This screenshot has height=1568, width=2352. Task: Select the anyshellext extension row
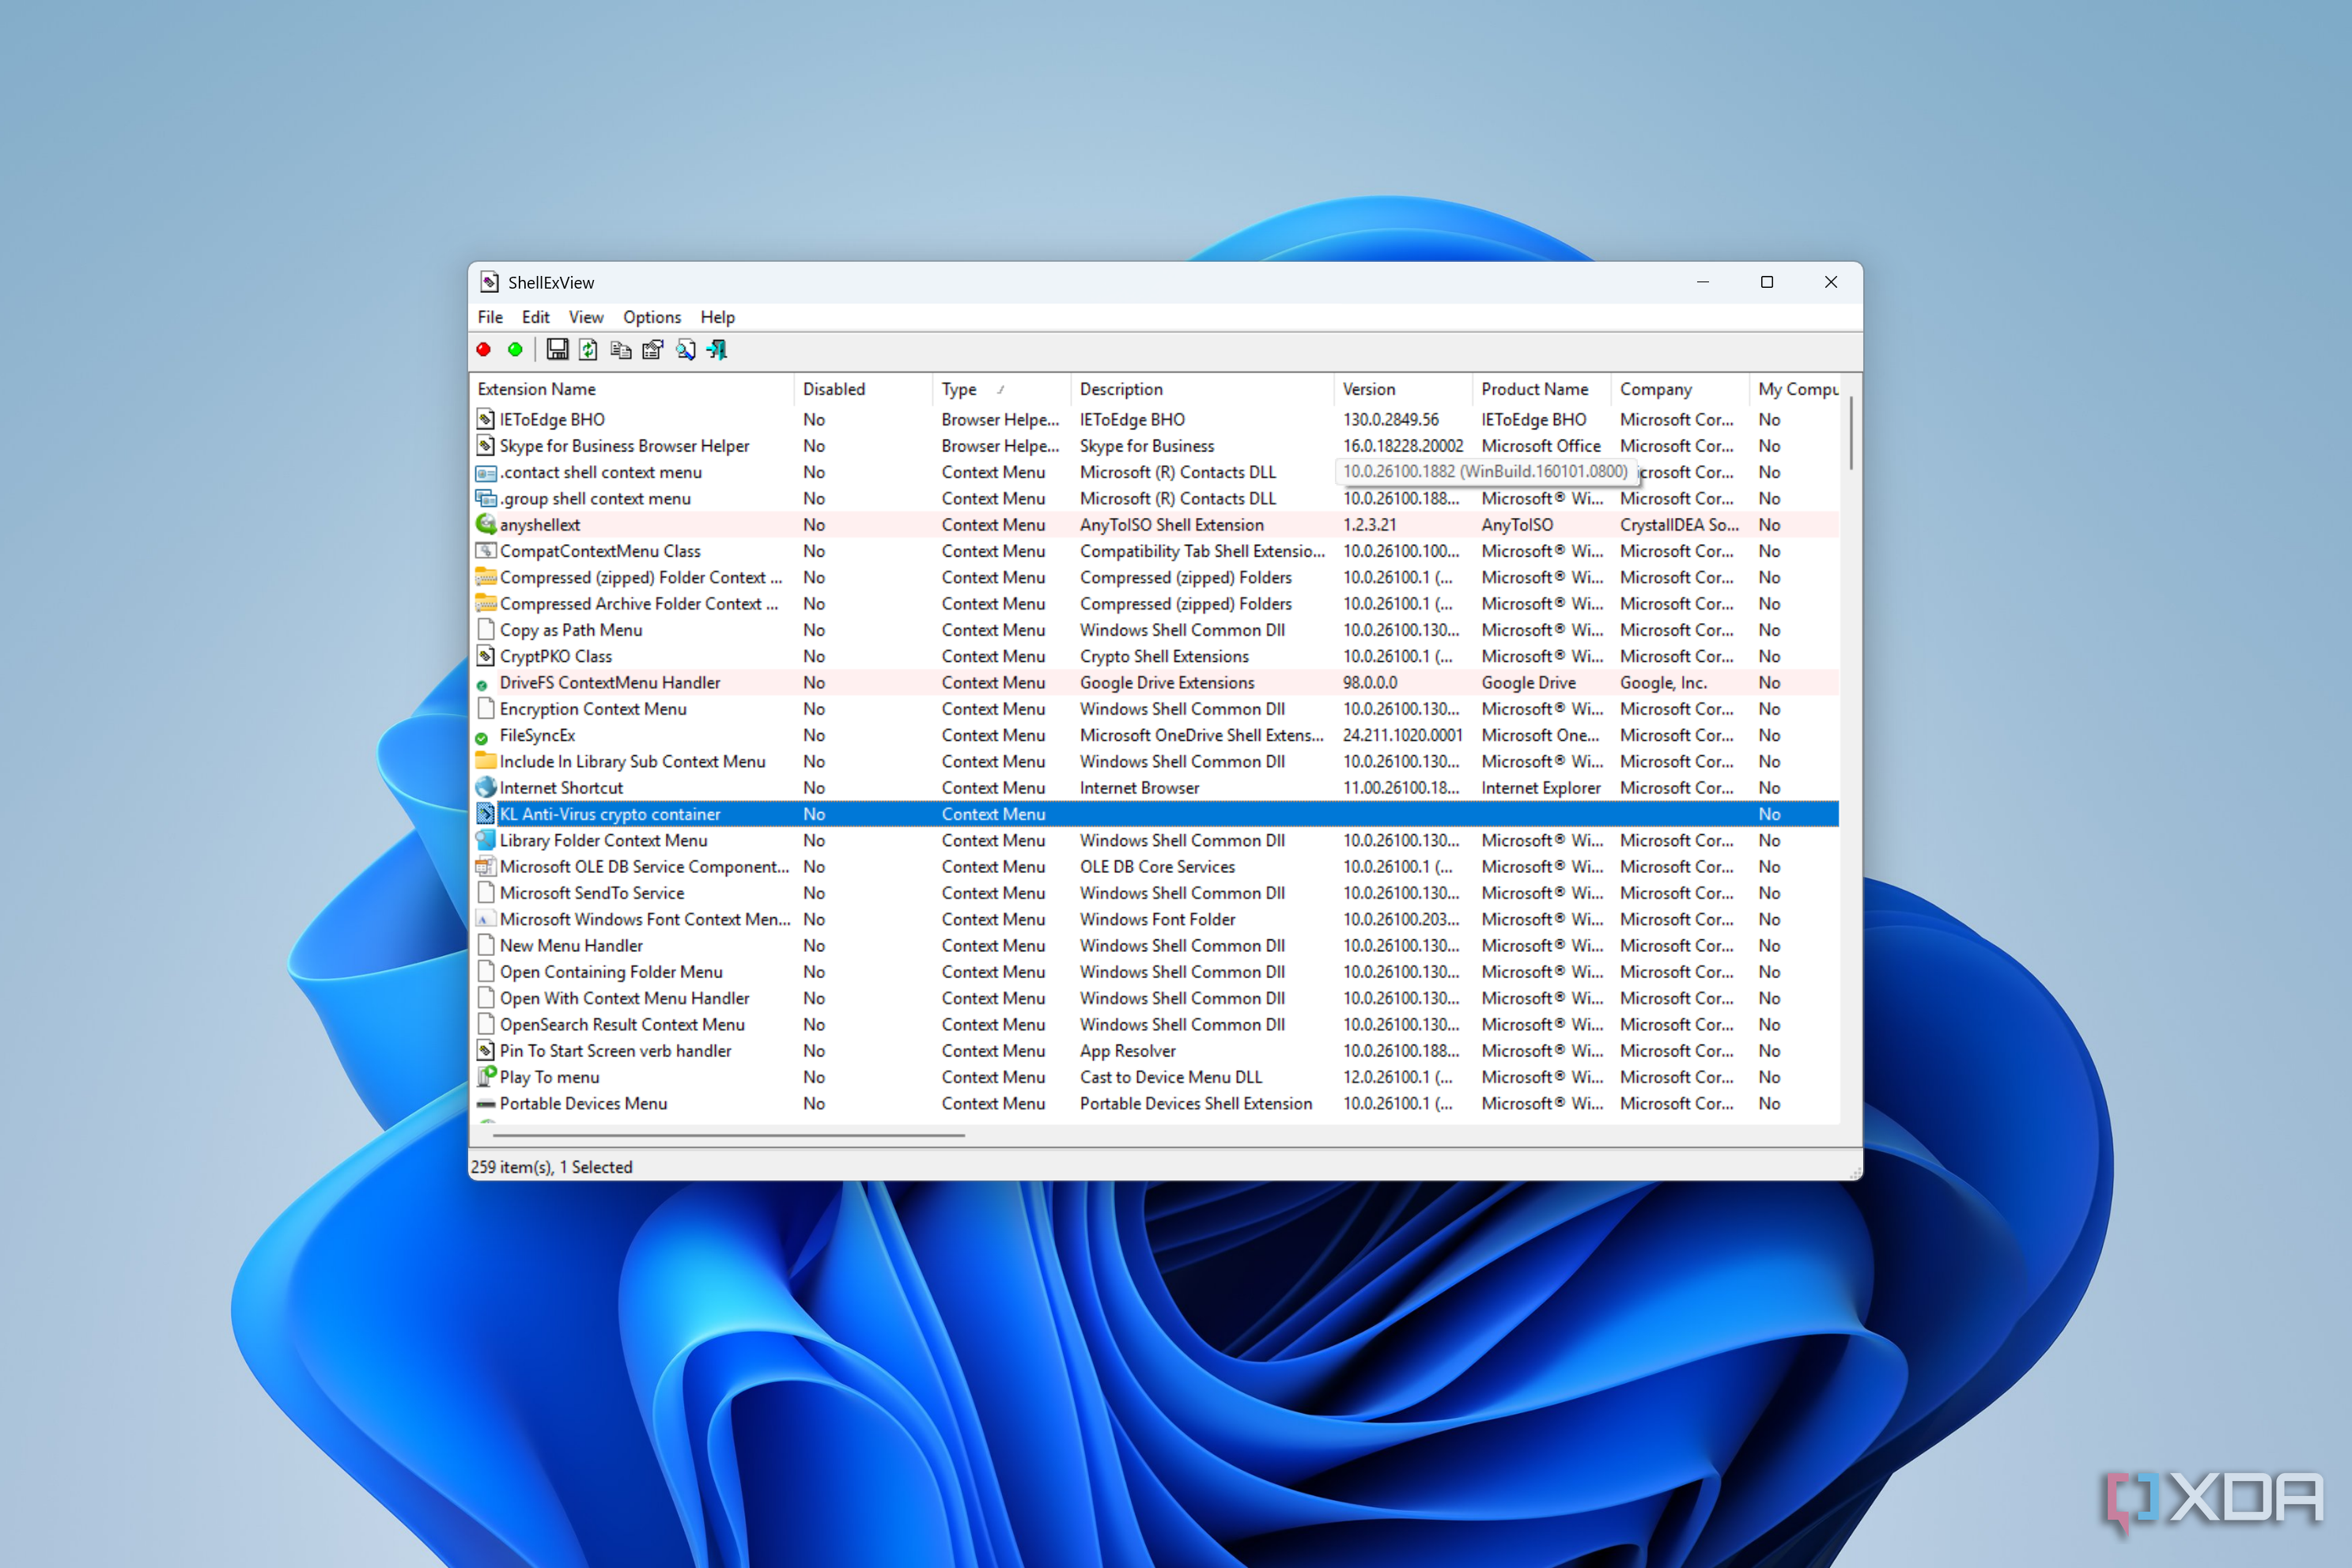coord(540,525)
